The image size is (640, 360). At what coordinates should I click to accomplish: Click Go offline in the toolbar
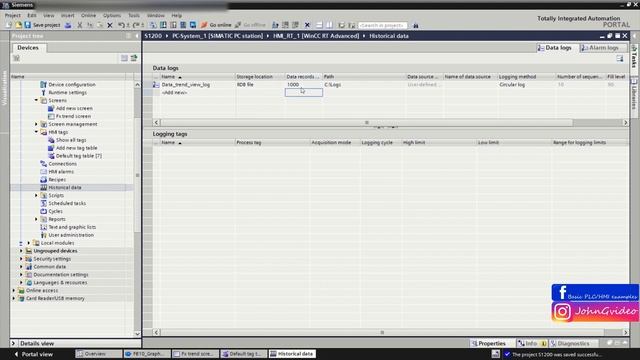point(250,25)
